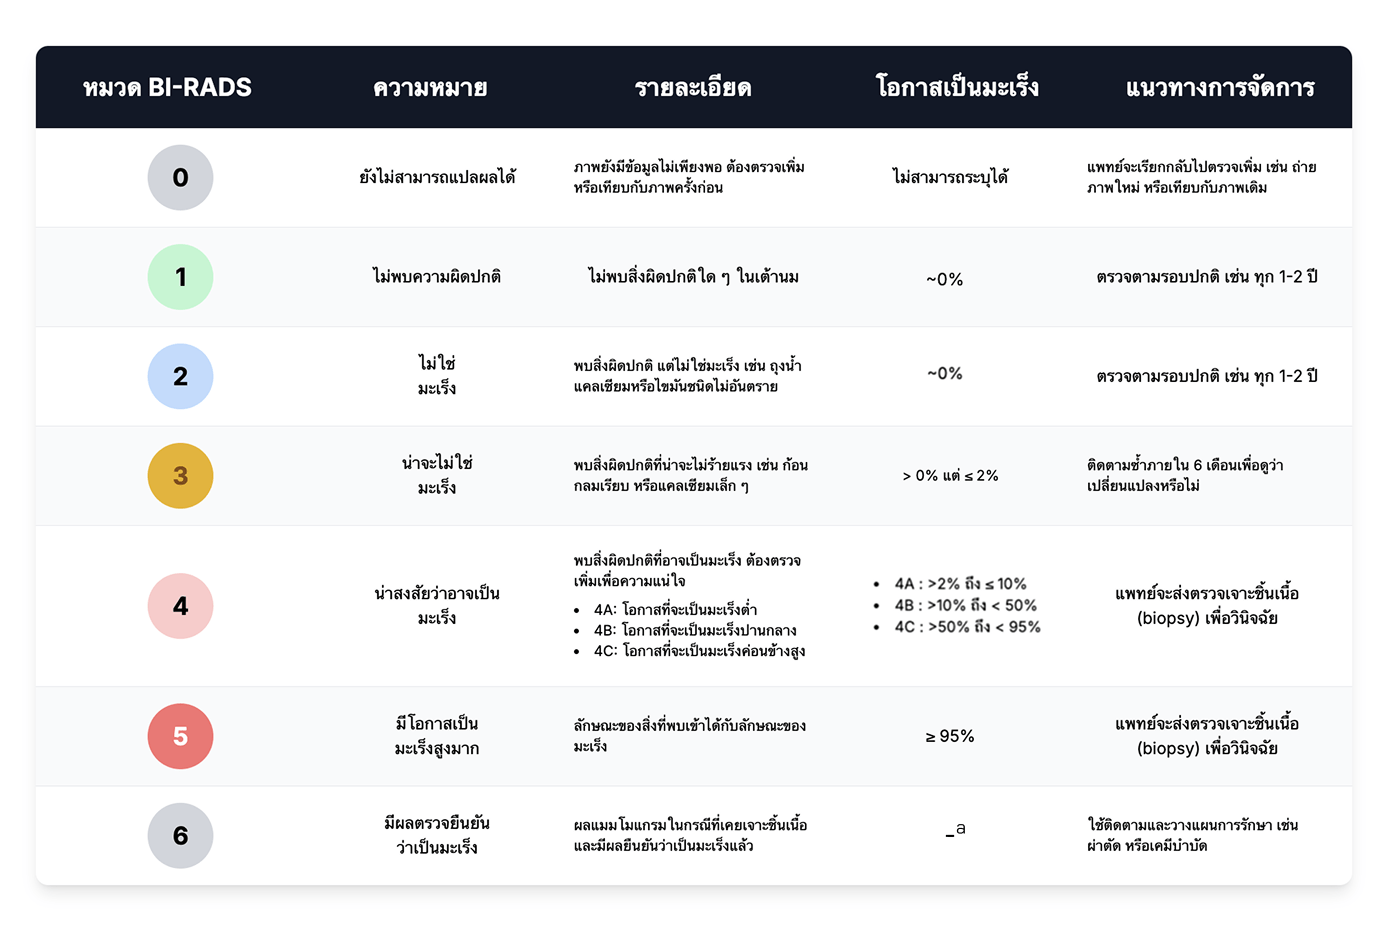
Task: Select the โอกาสเป็นมะเร็ง column header
Action: tap(957, 88)
